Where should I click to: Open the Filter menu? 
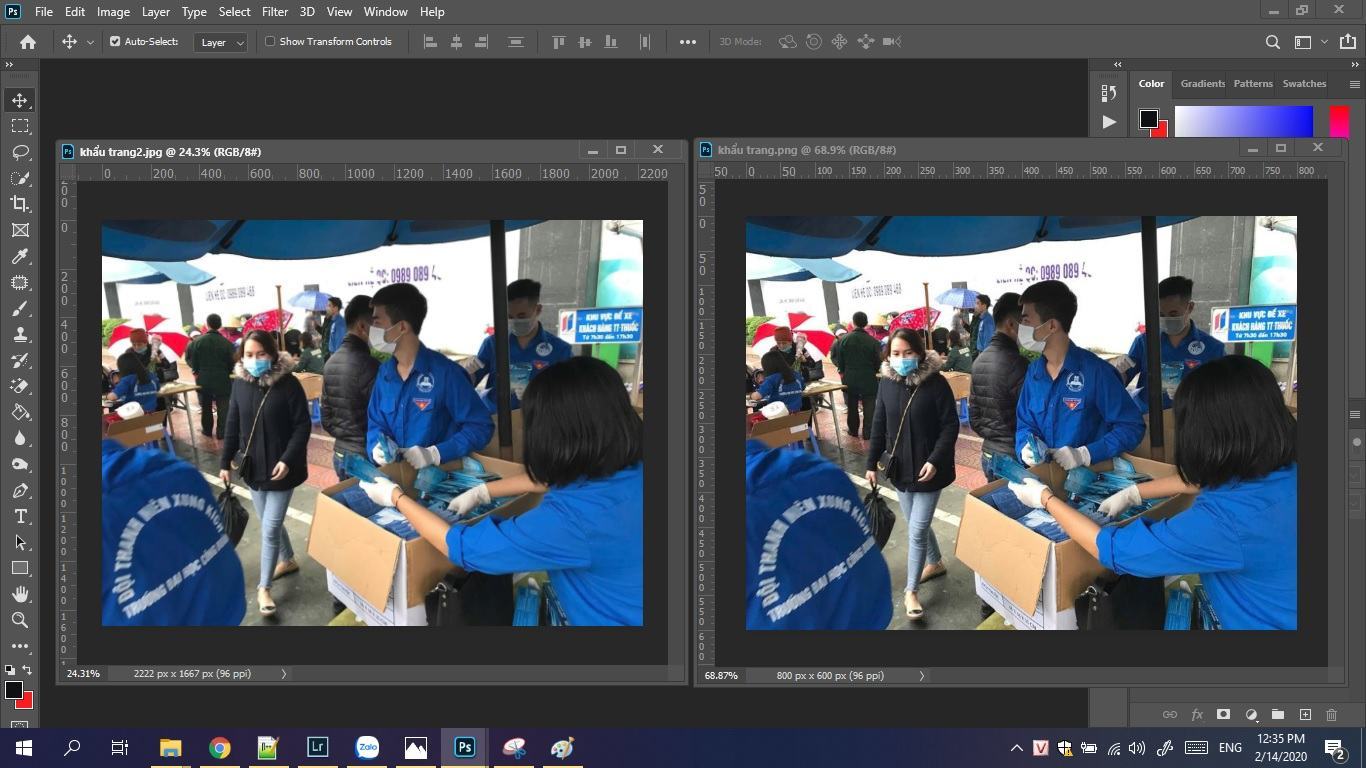click(274, 12)
